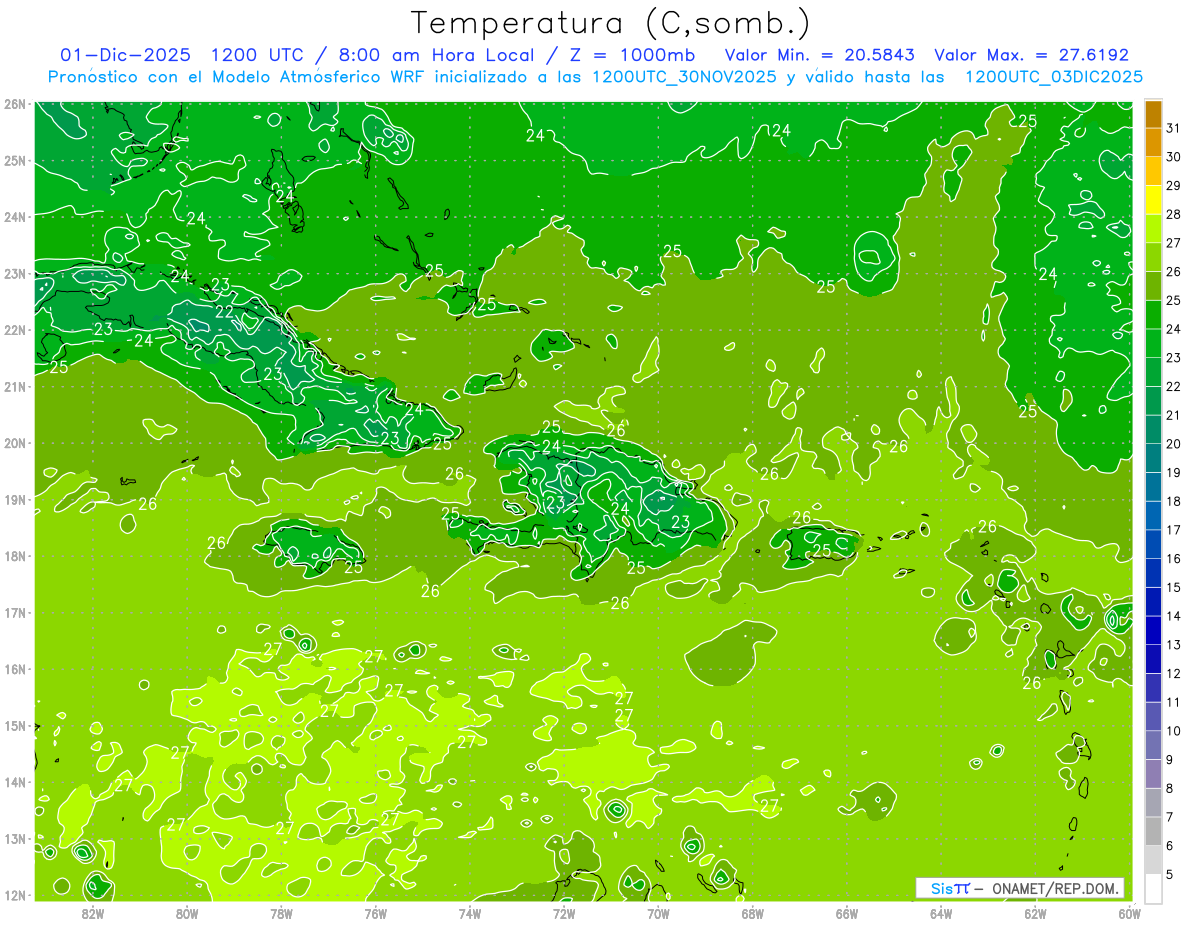The height and width of the screenshot is (927, 1200).
Task: Pick the teal swatch between 19 and 20
Action: (x=1153, y=458)
